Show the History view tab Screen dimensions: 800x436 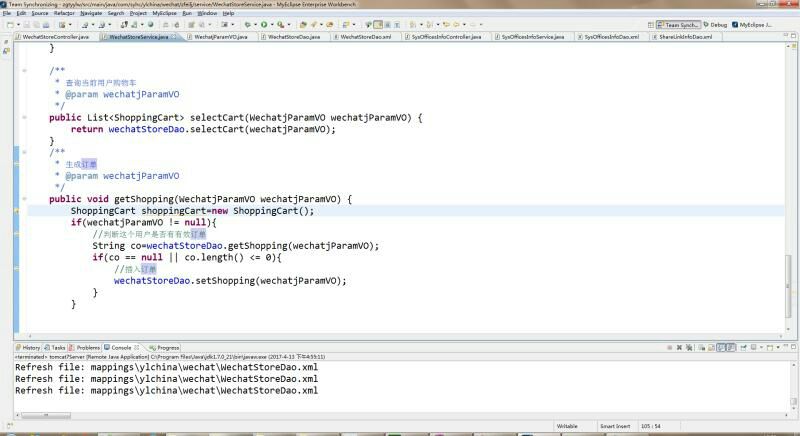coord(32,347)
